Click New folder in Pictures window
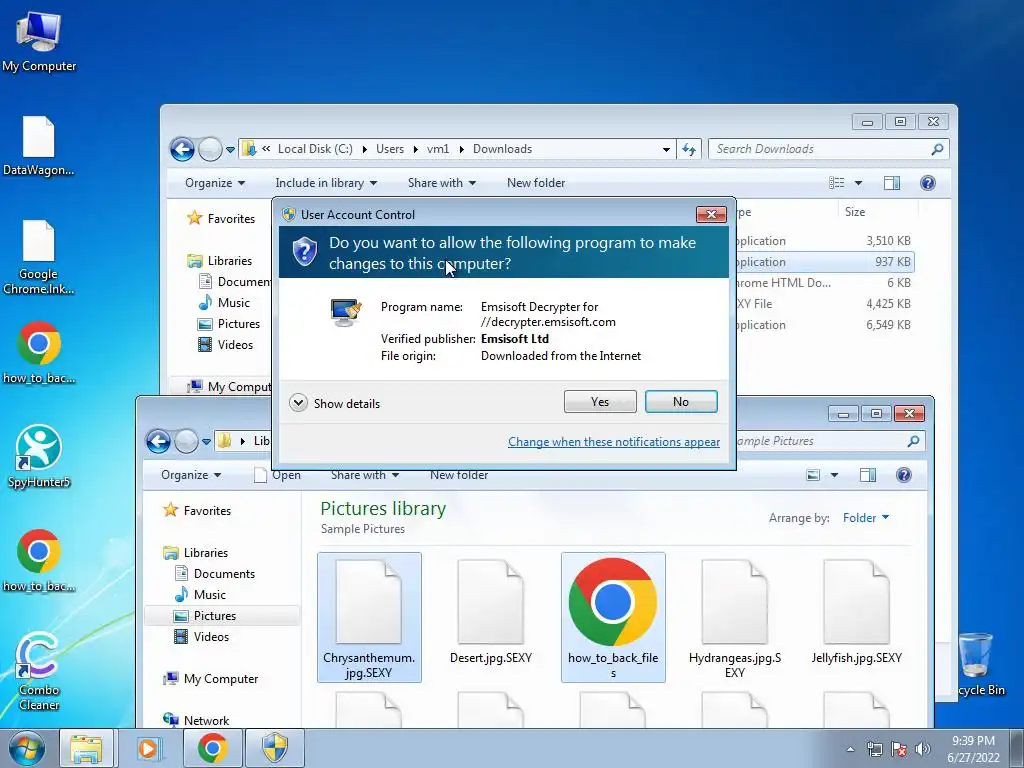This screenshot has height=768, width=1024. 458,475
